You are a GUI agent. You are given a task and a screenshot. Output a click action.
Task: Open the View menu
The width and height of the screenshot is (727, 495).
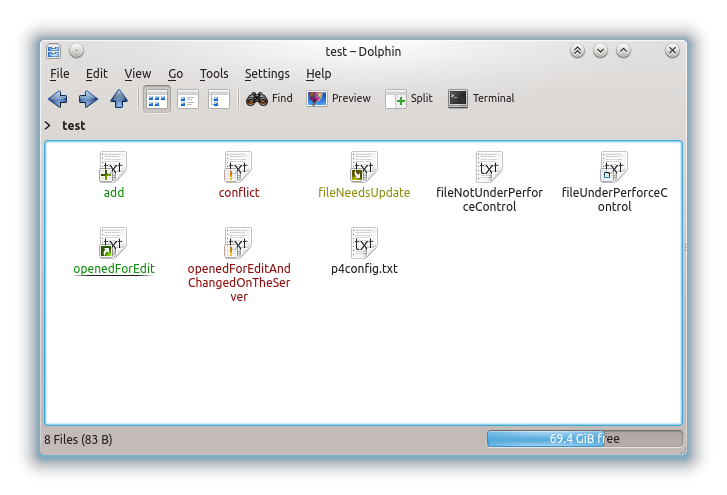137,74
